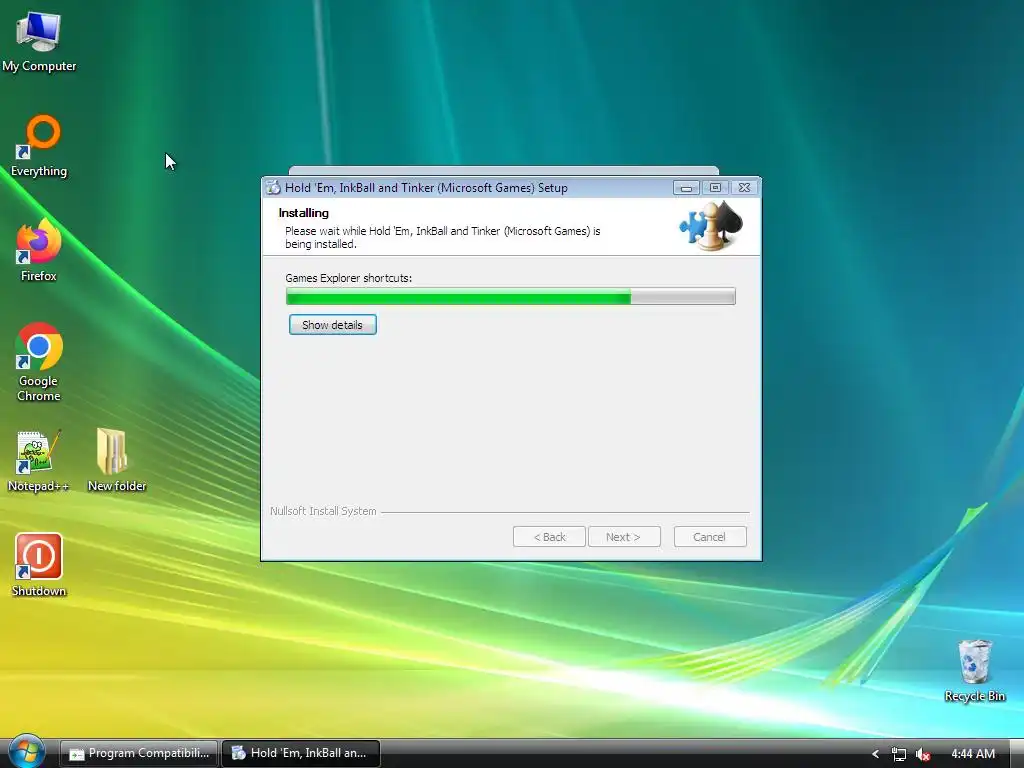Select the Notepad++ desktop shortcut
The image size is (1024, 768).
[39, 460]
